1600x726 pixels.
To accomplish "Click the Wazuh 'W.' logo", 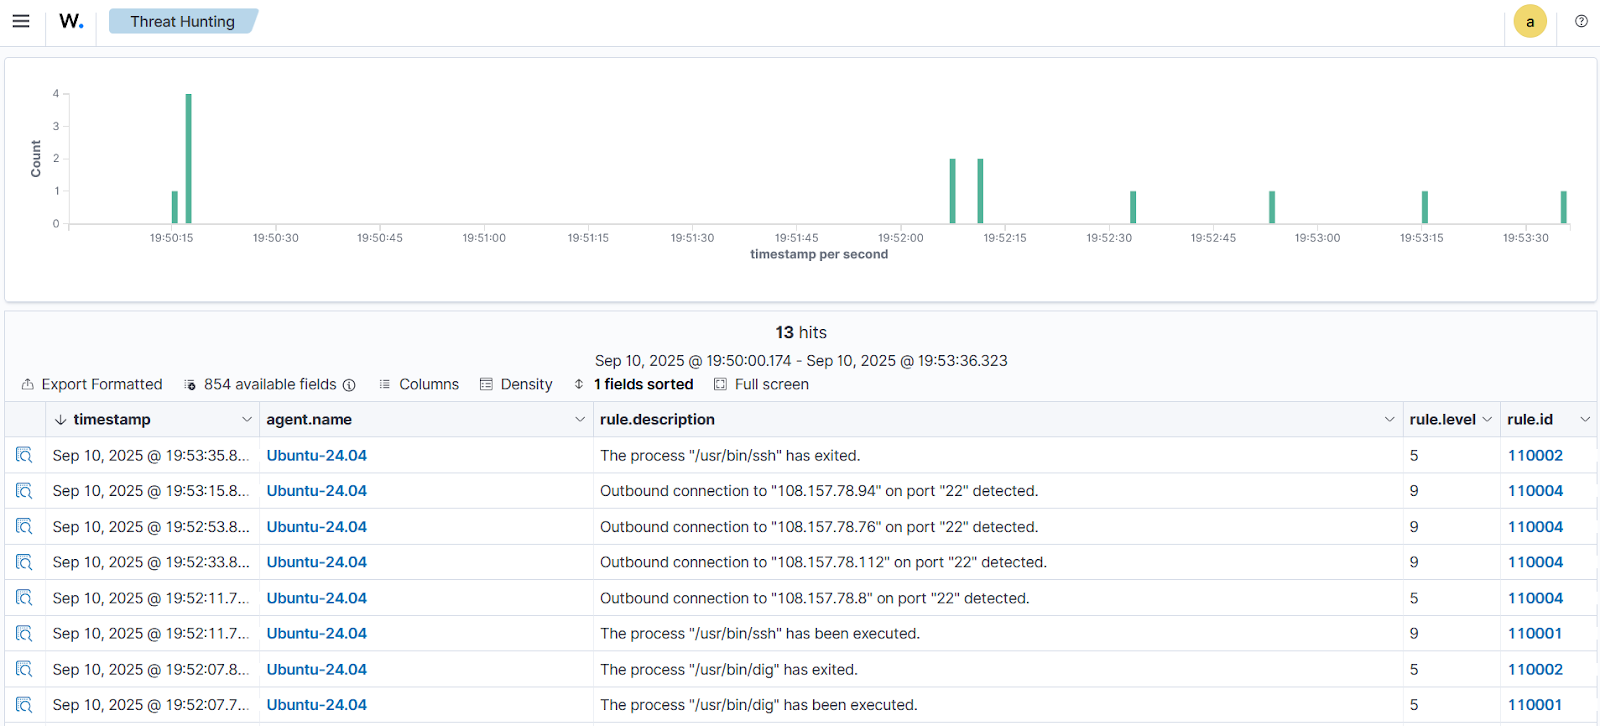I will coord(71,21).
